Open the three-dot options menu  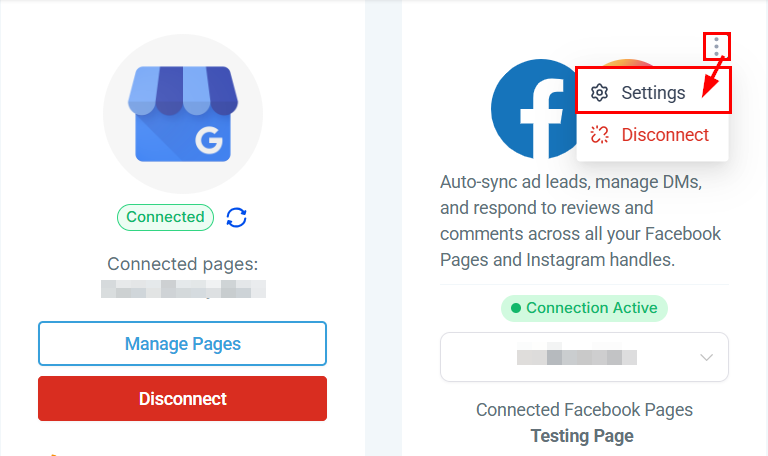[x=716, y=46]
